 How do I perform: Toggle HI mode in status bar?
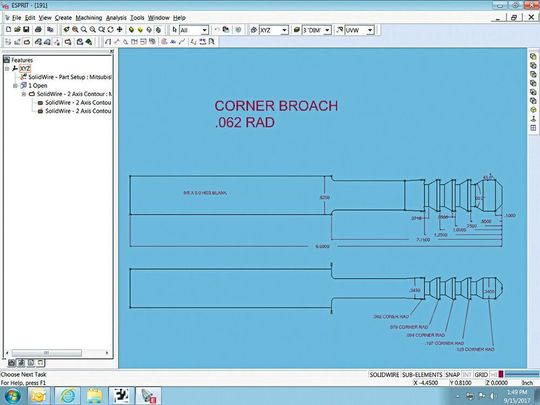493,374
